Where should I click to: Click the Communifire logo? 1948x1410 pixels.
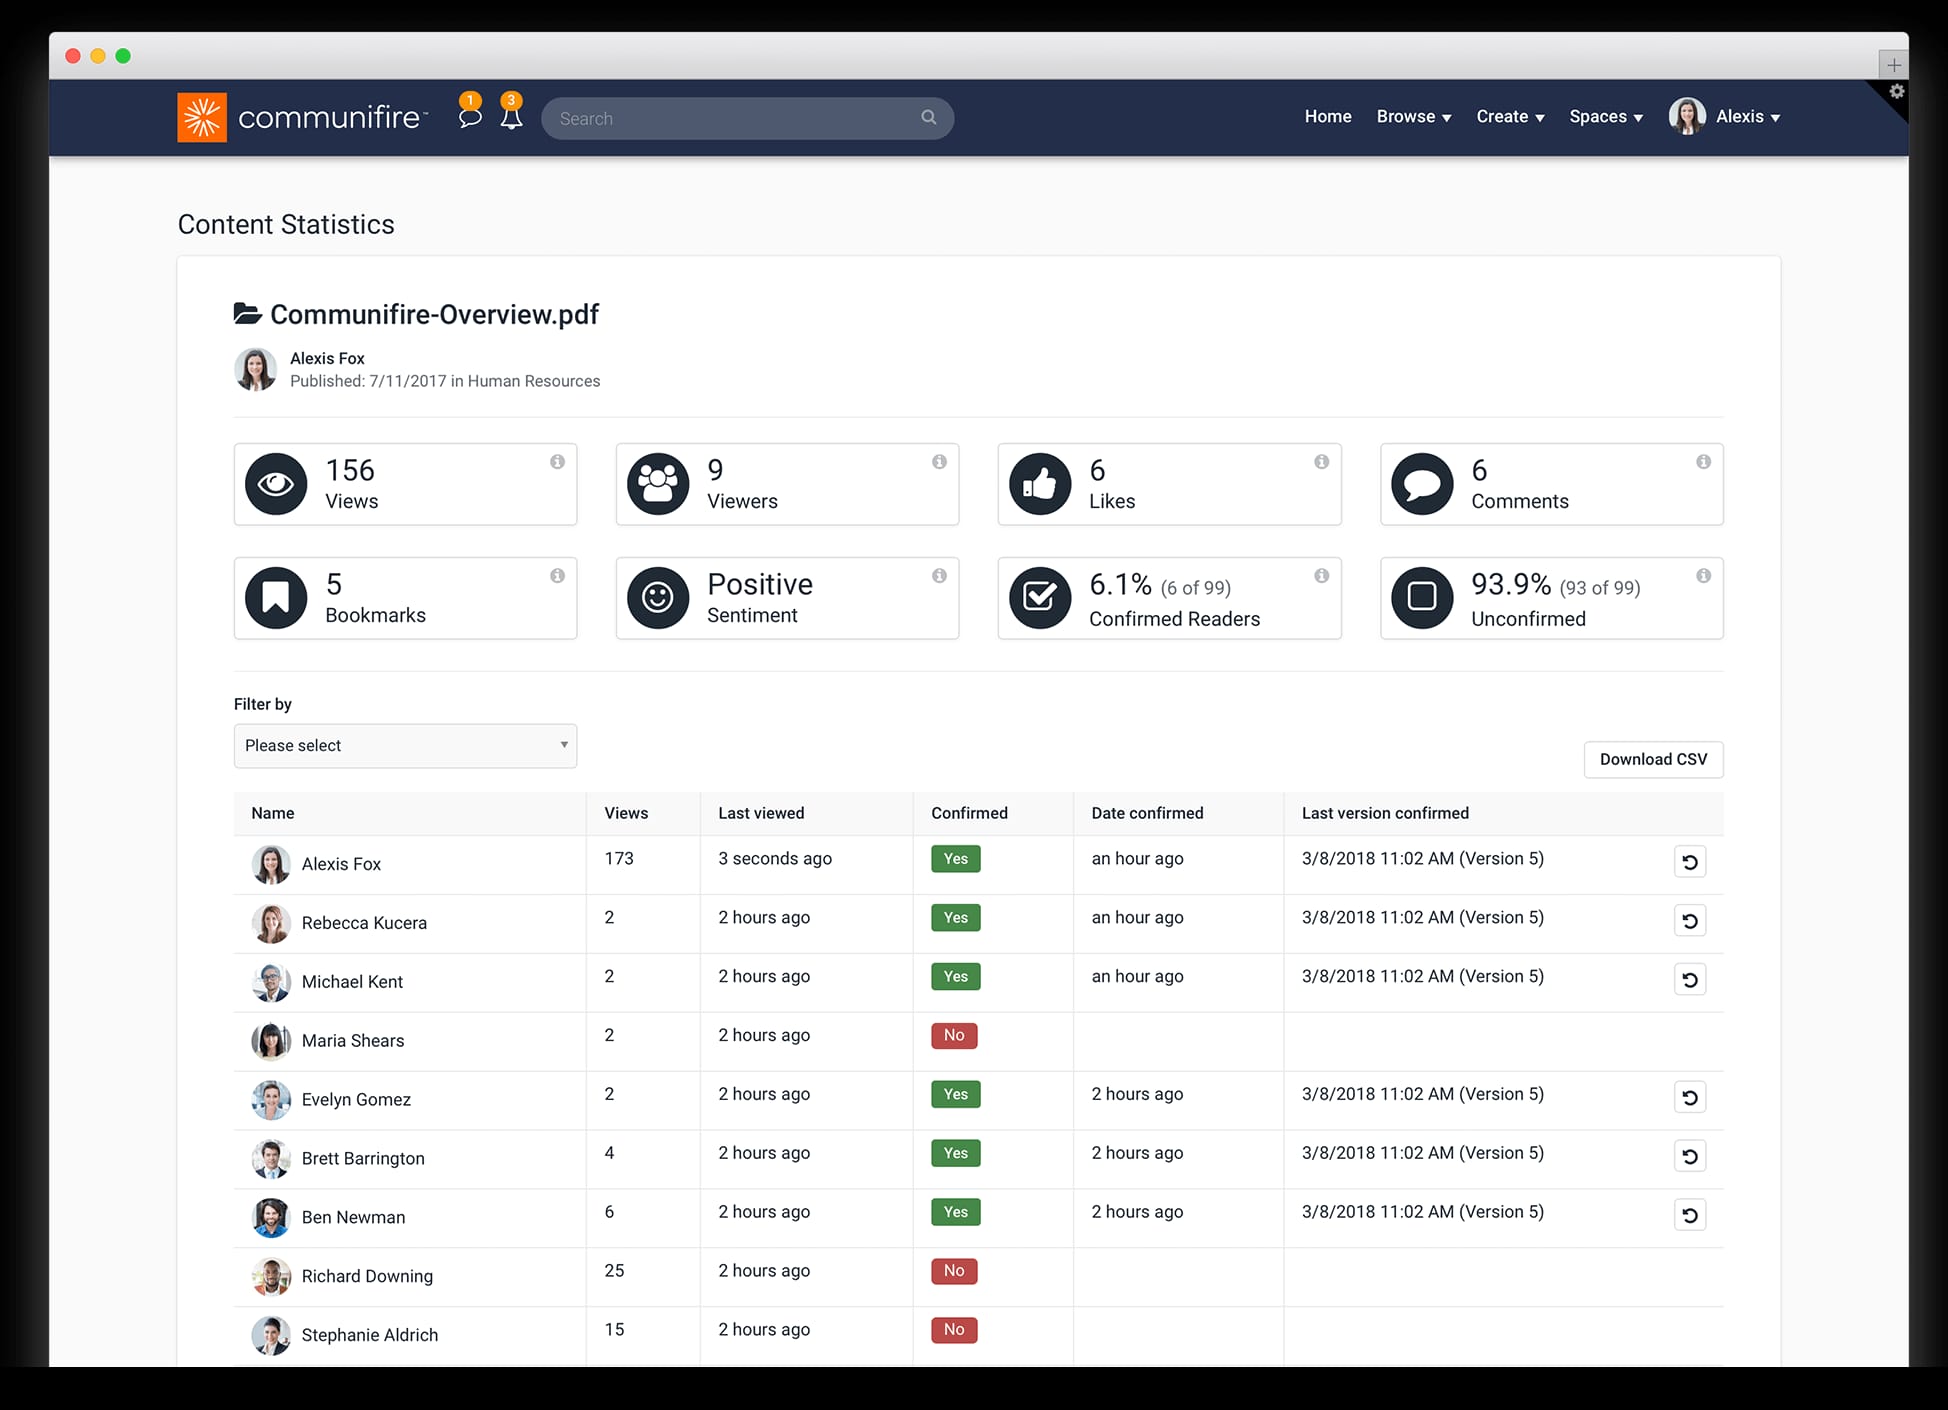[303, 117]
